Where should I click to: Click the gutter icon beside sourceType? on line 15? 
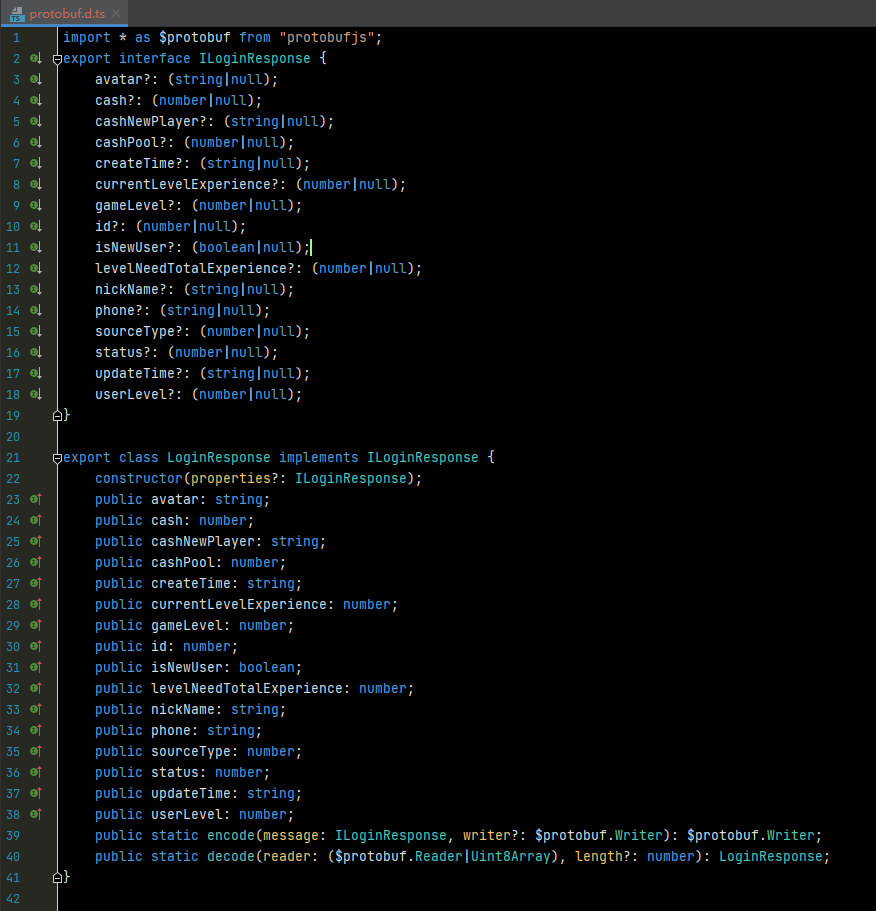35,331
